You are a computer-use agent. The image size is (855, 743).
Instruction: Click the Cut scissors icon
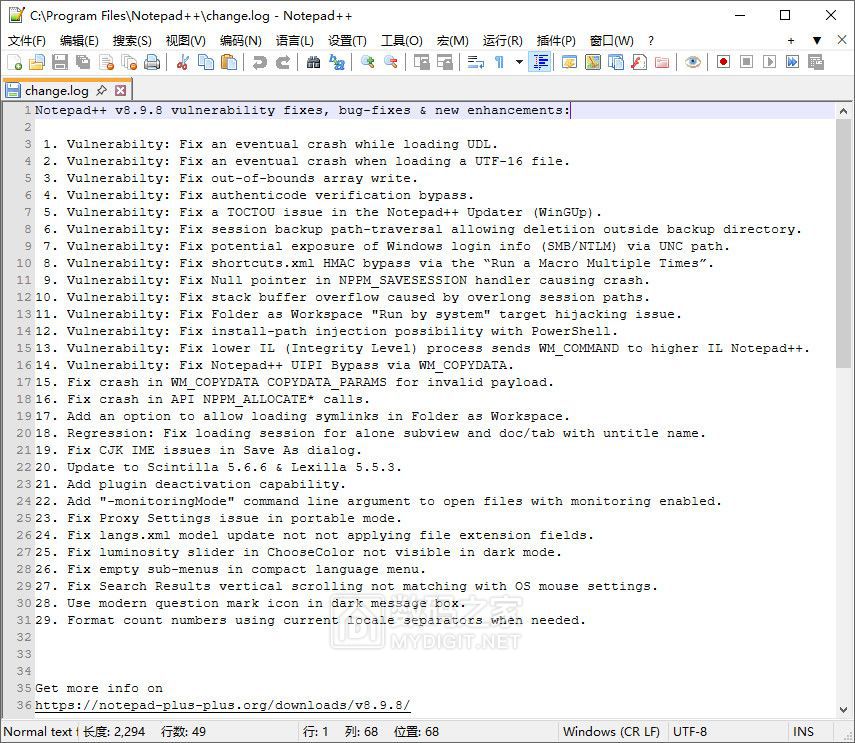pyautogui.click(x=183, y=62)
